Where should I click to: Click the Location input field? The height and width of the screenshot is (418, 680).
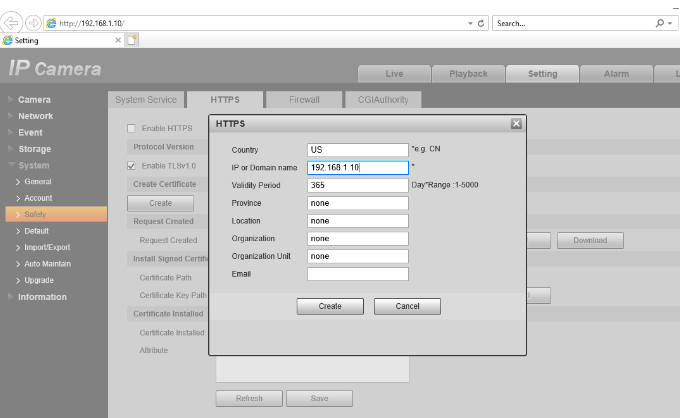click(x=358, y=221)
